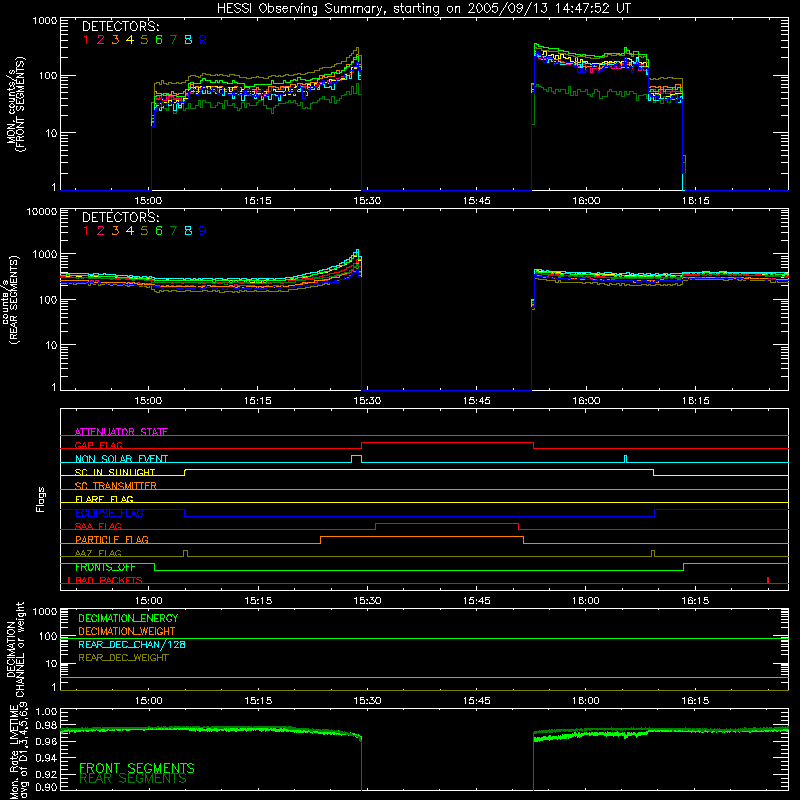The image size is (800, 800).
Task: Click the BAD_PACKETS flag label
Action: pos(109,580)
